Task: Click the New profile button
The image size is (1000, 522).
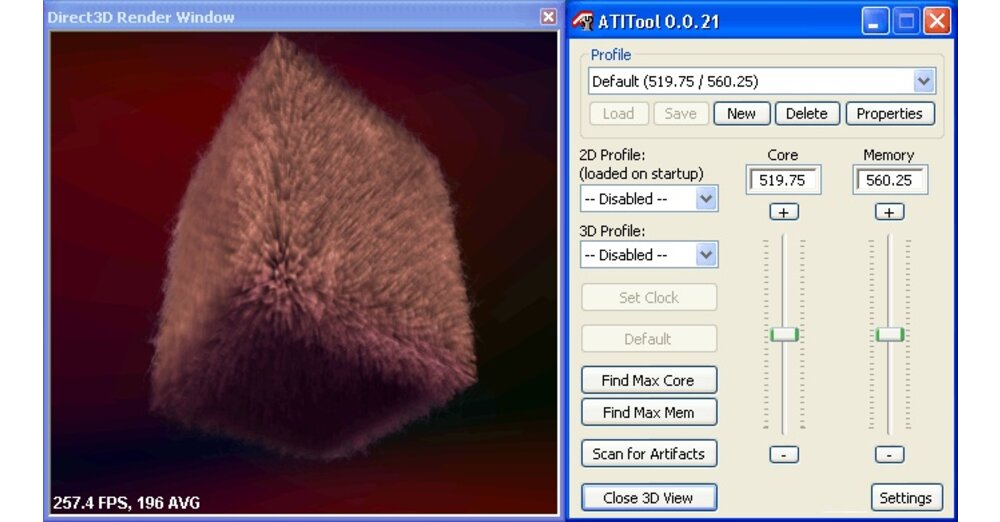Action: coord(741,114)
